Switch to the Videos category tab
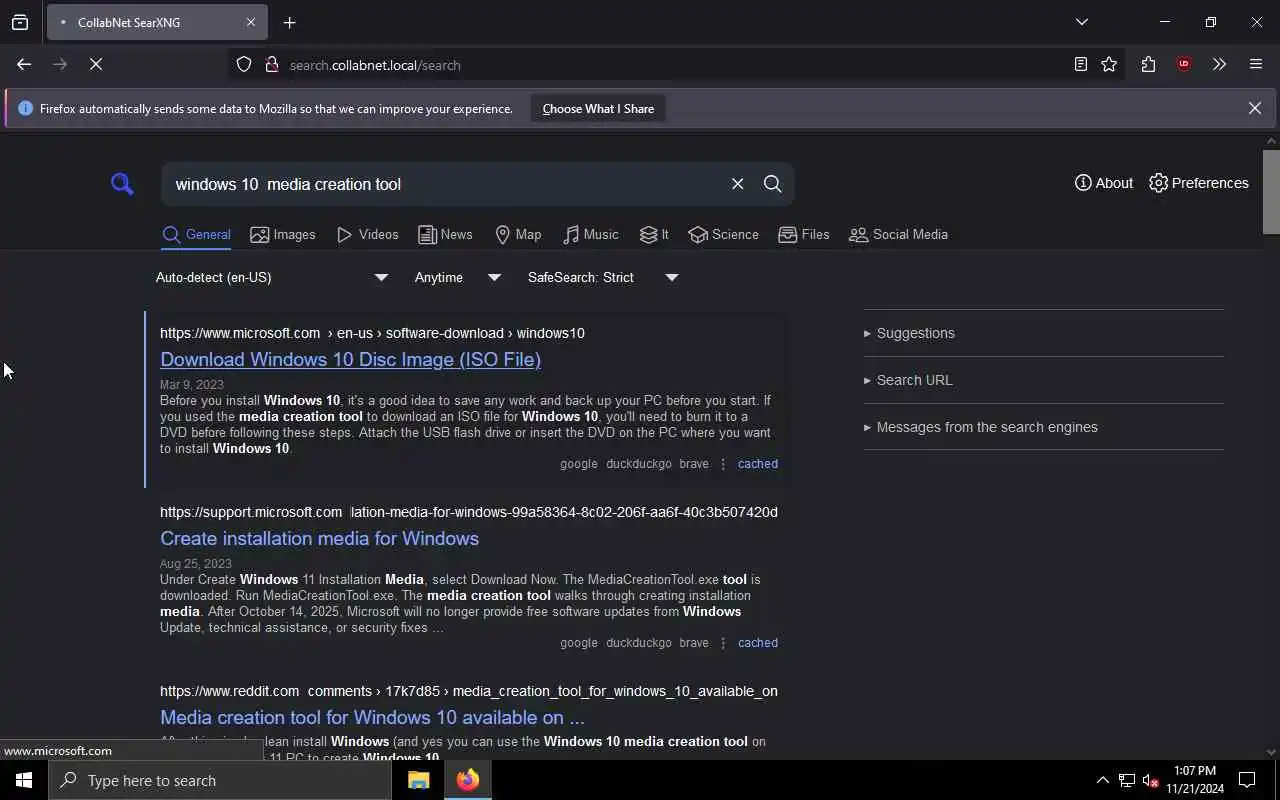 coord(367,234)
